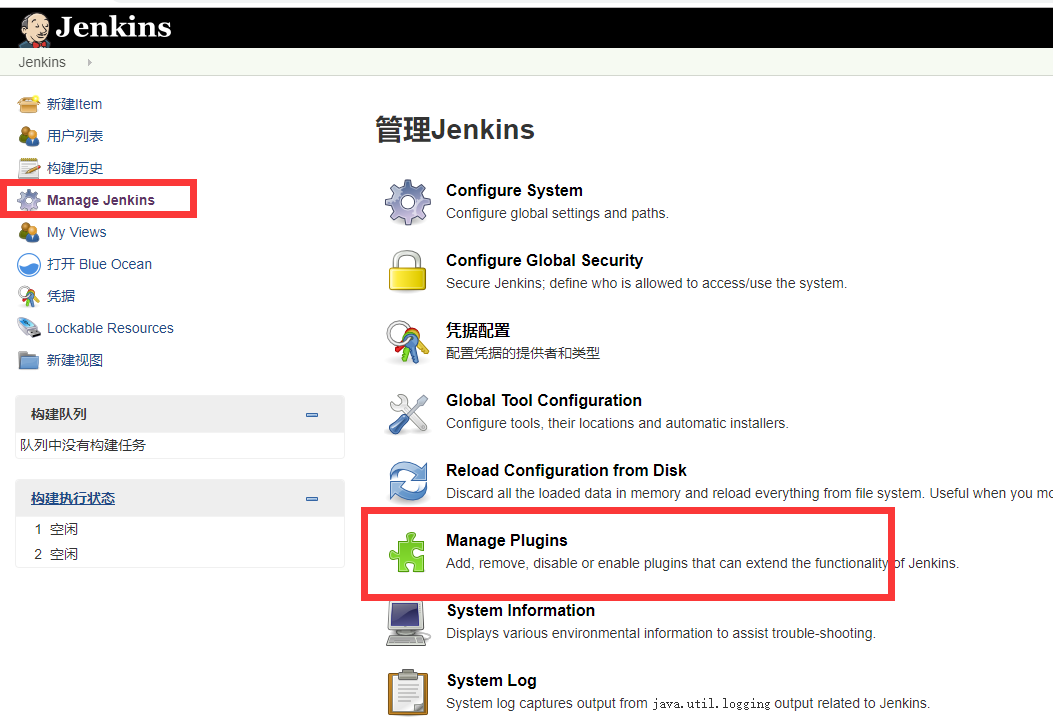Viewport: 1053px width, 718px height.
Task: Click the 队列中没有构建任务 text
Action: tap(83, 445)
